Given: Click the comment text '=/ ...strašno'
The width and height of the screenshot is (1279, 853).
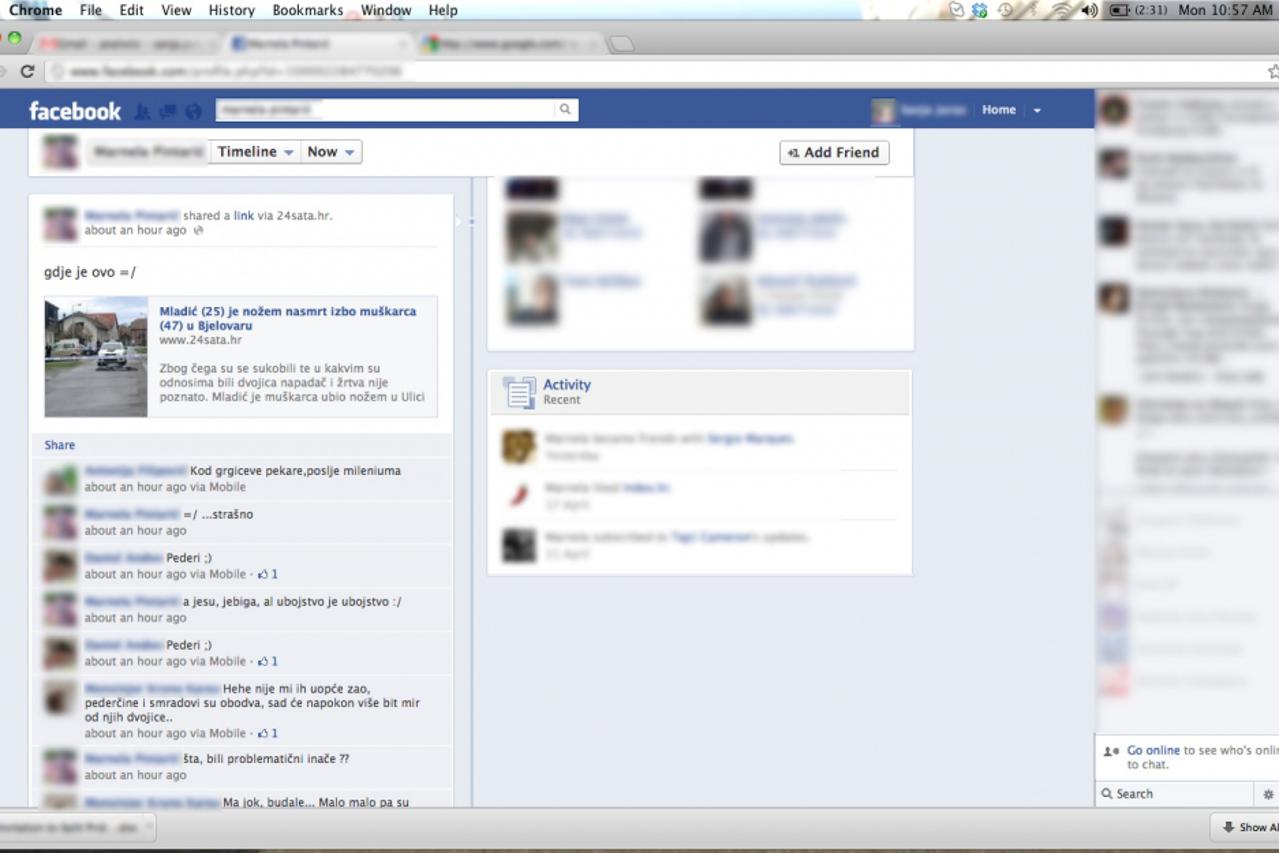Looking at the screenshot, I should point(218,515).
